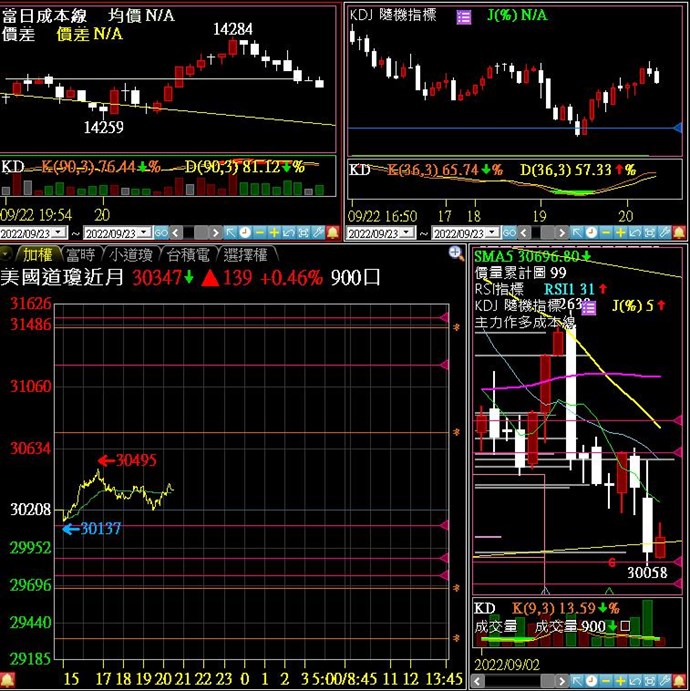Select the 富時 tab
The height and width of the screenshot is (691, 690).
[x=81, y=255]
